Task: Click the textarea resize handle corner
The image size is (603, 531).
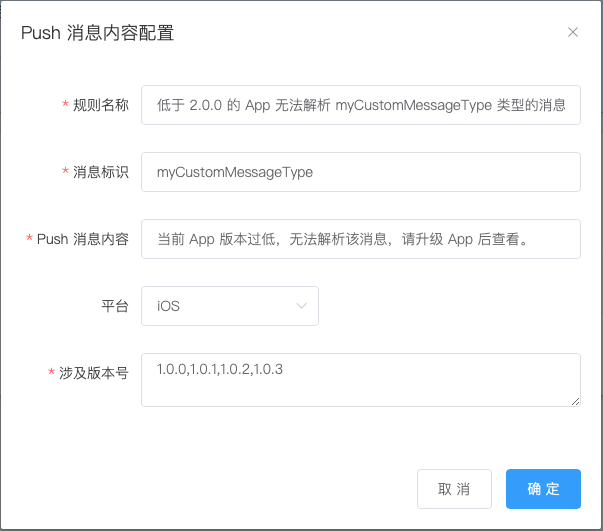Action: 575,401
